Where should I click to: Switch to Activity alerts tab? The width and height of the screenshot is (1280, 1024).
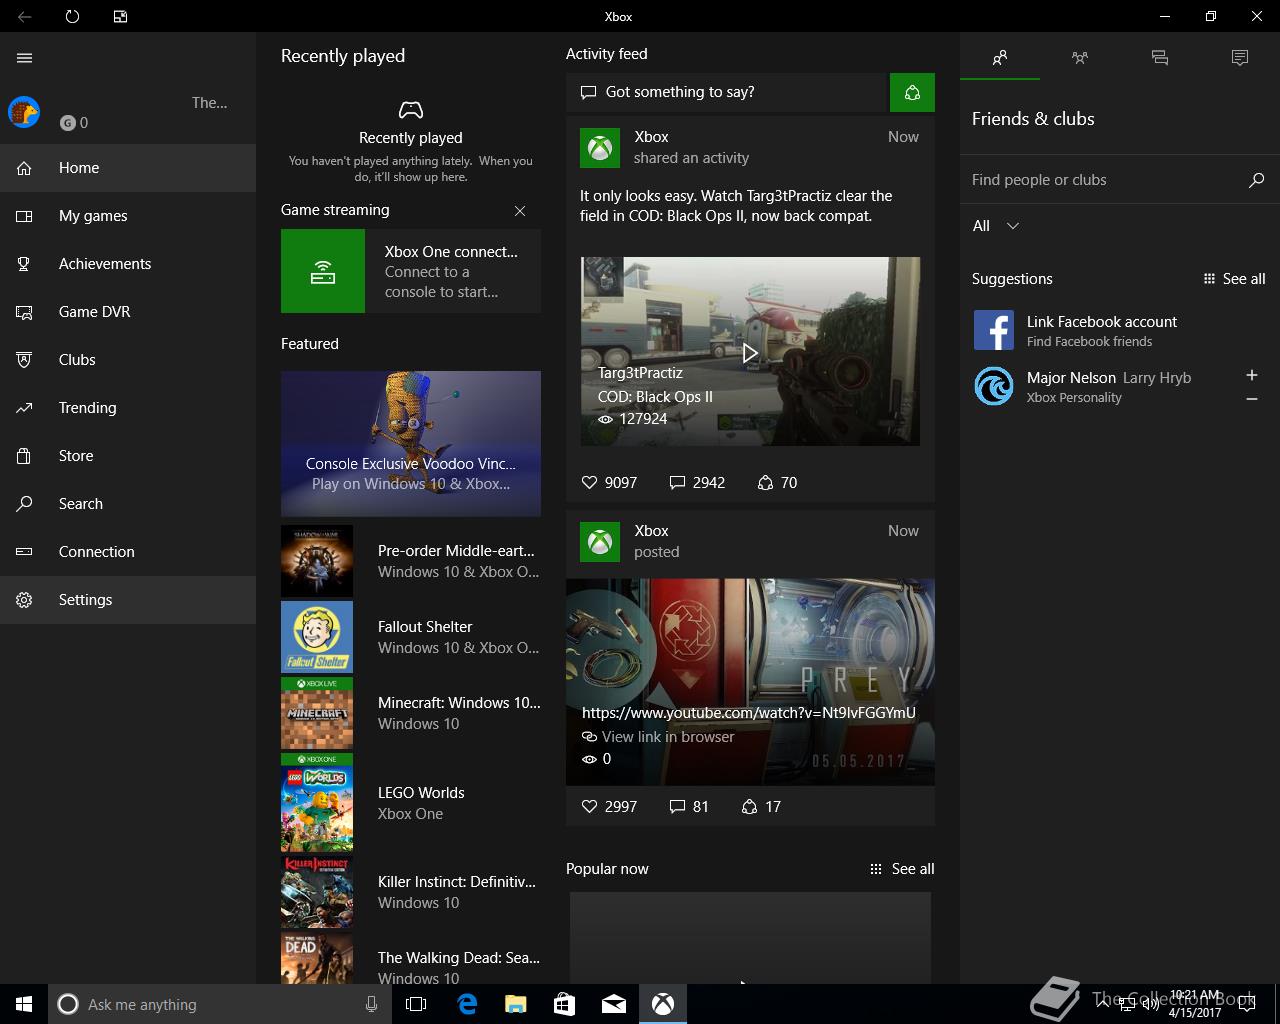coord(1240,57)
